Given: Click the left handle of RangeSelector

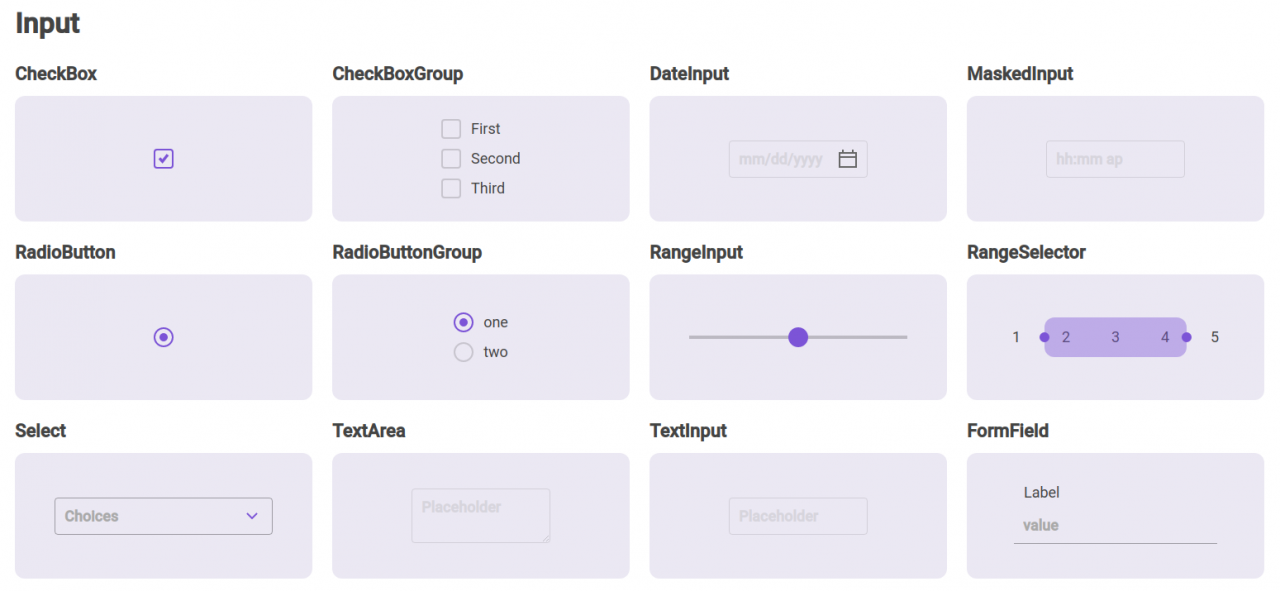Looking at the screenshot, I should coord(1044,337).
